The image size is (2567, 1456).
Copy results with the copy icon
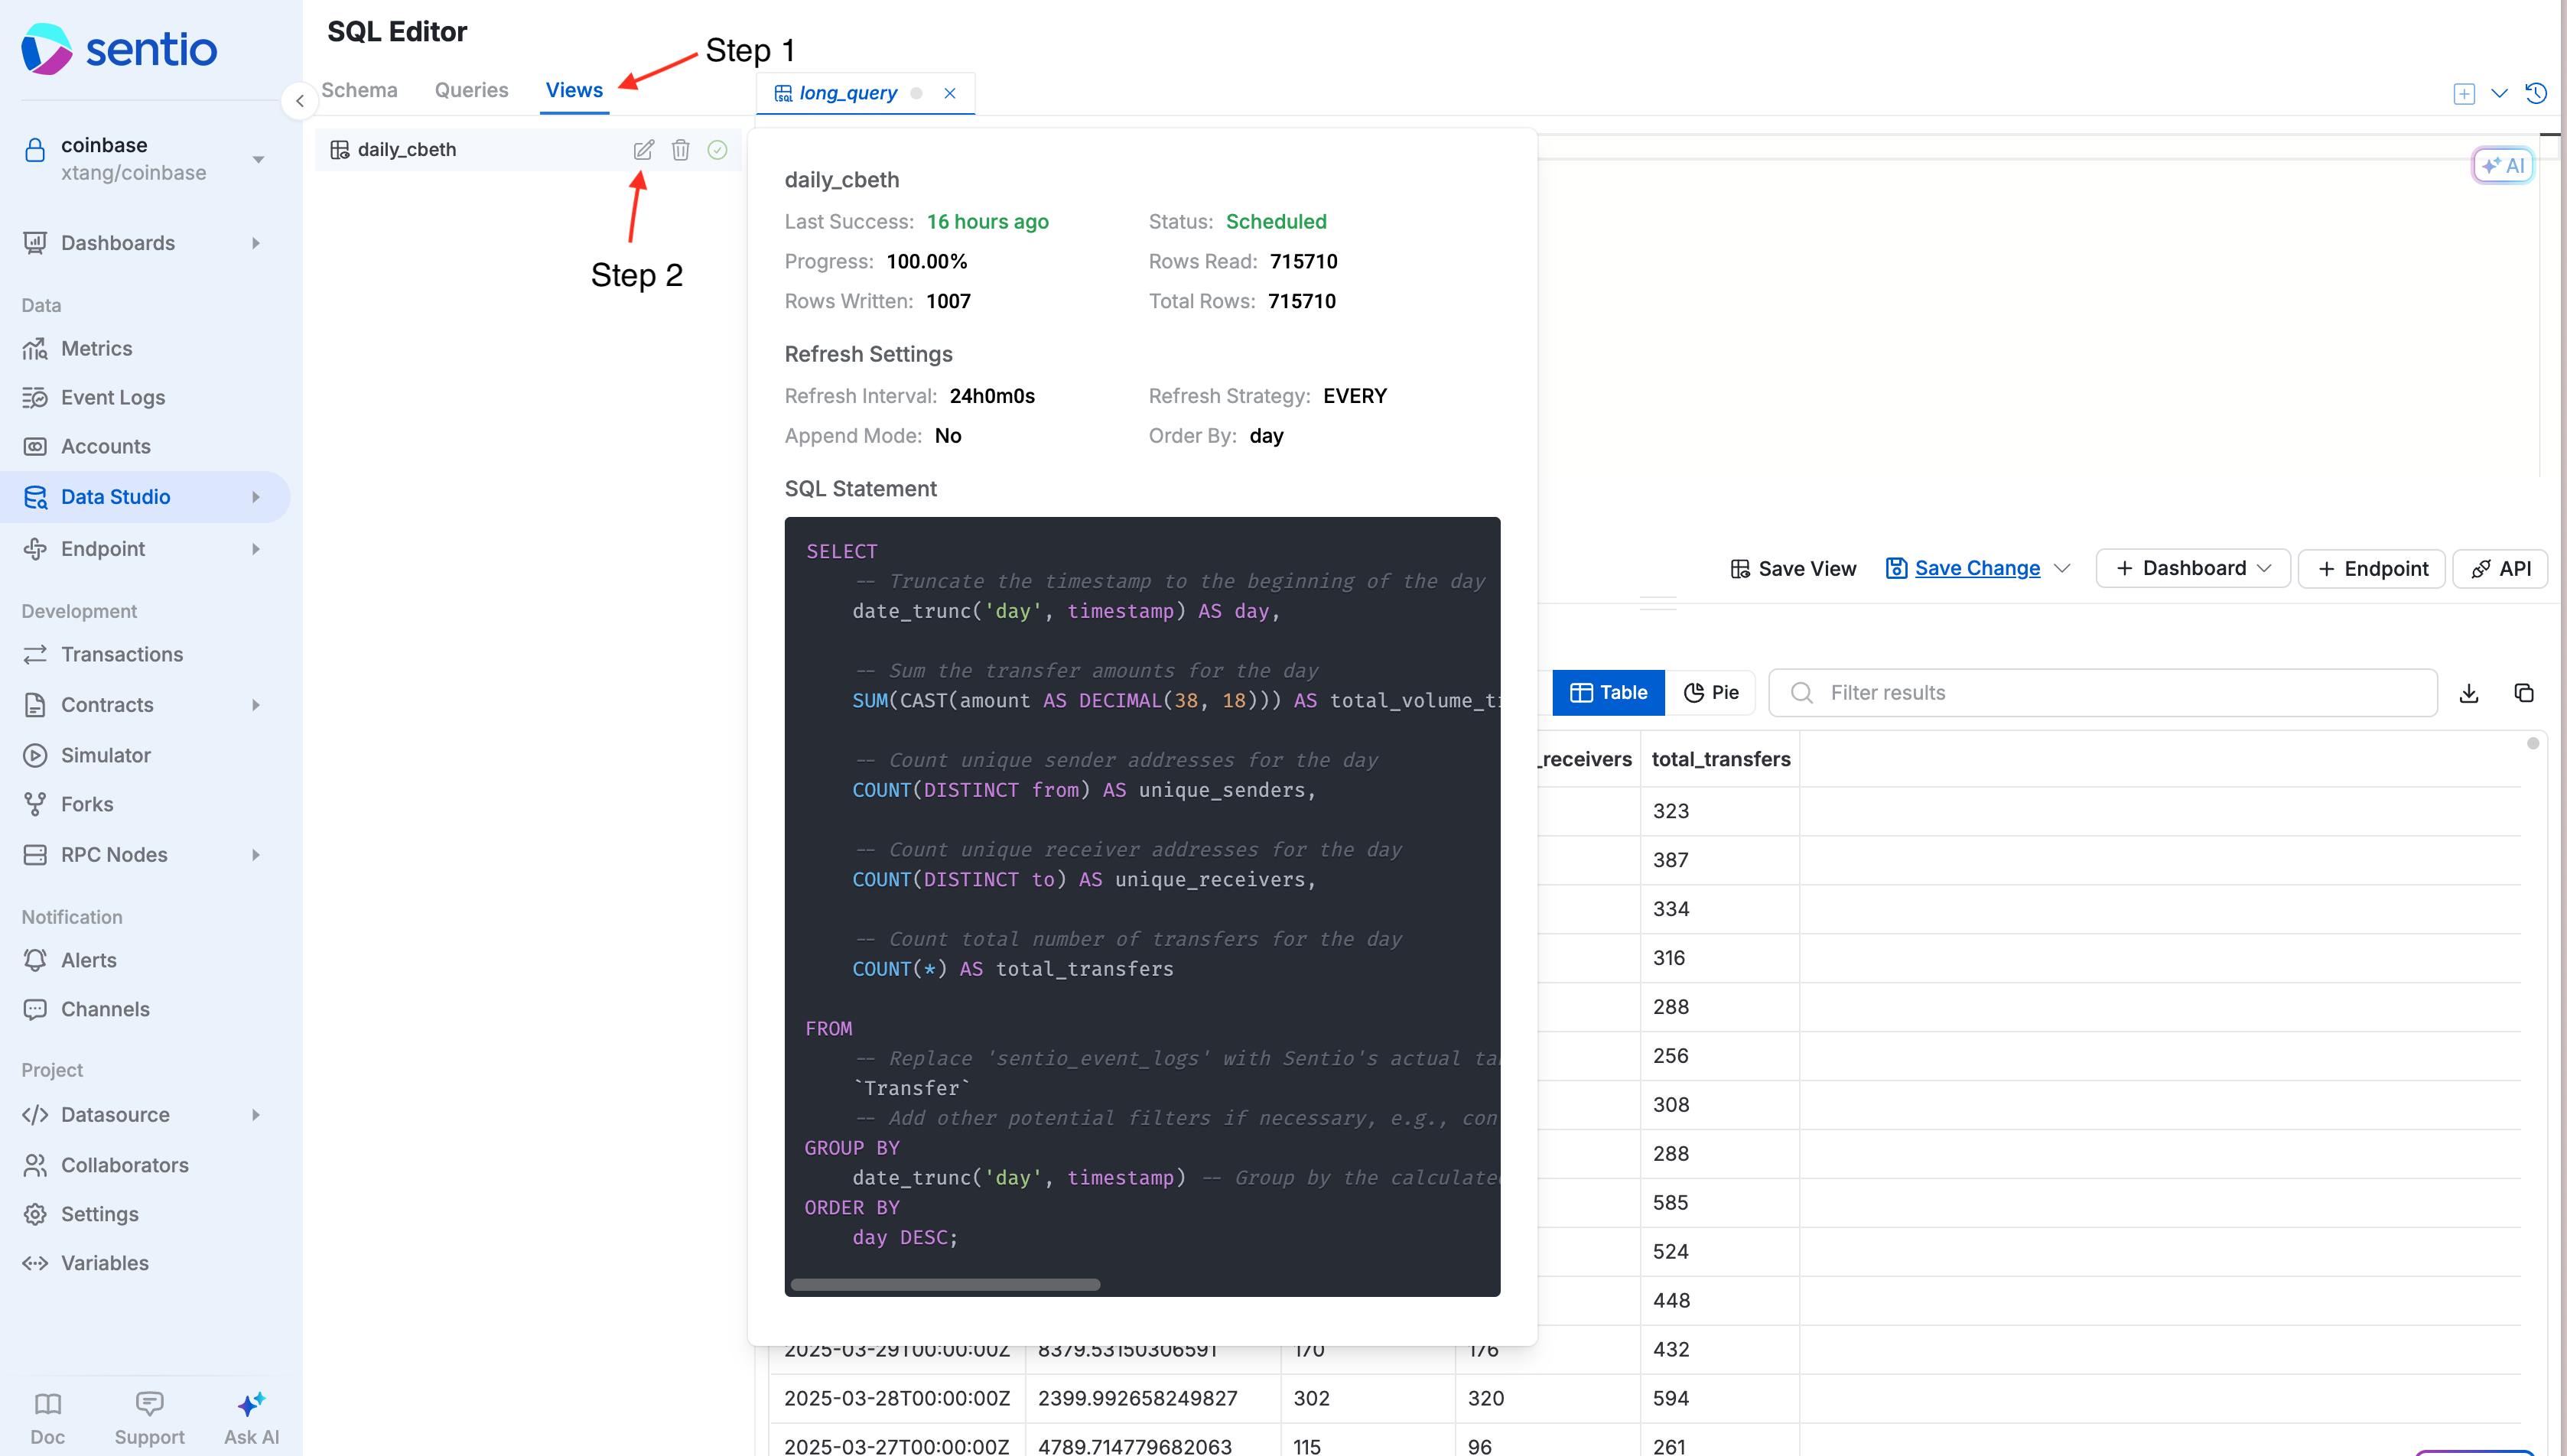(x=2523, y=693)
